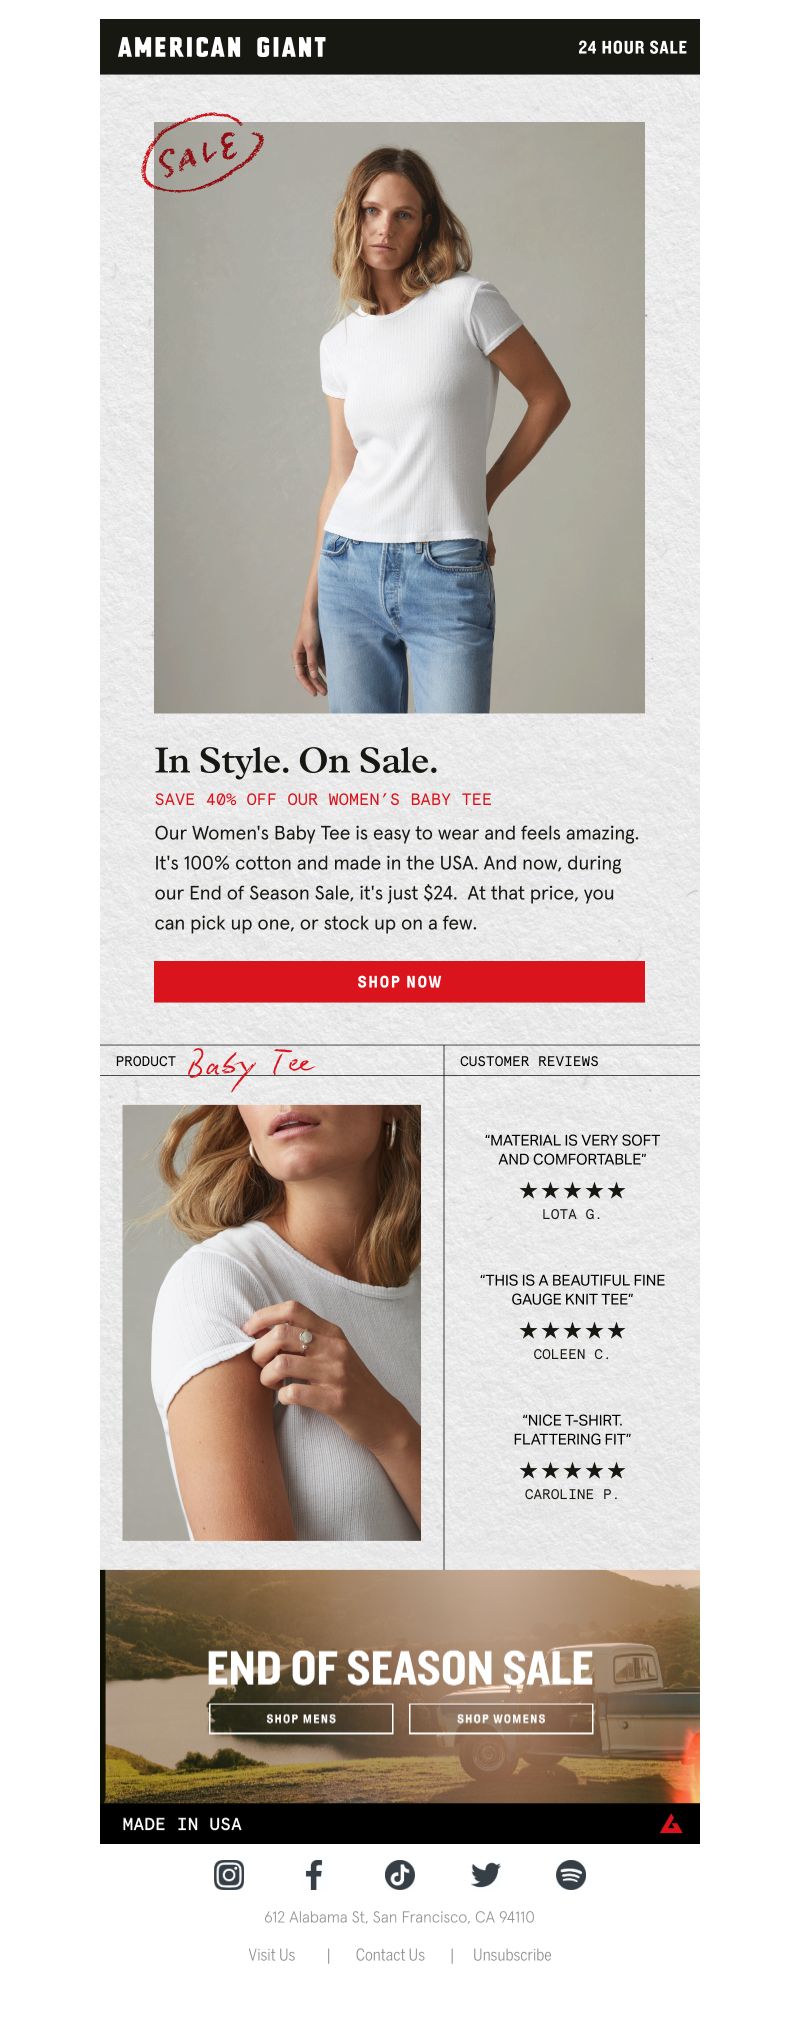Click the 24 HOUR SALE header text

632,47
